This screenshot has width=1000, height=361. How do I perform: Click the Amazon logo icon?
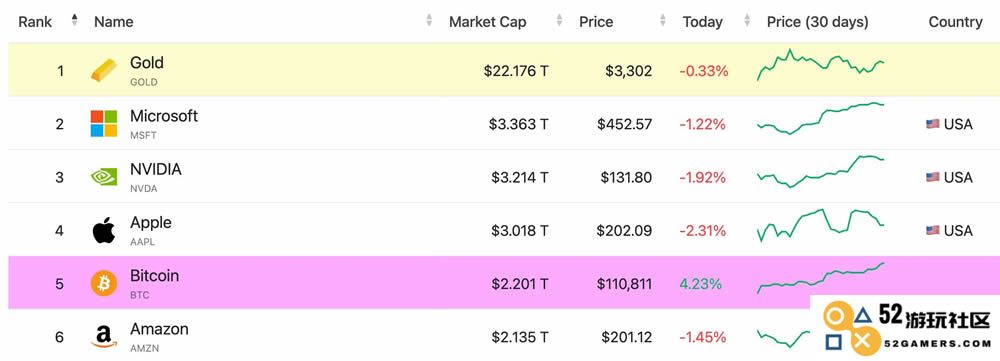104,337
